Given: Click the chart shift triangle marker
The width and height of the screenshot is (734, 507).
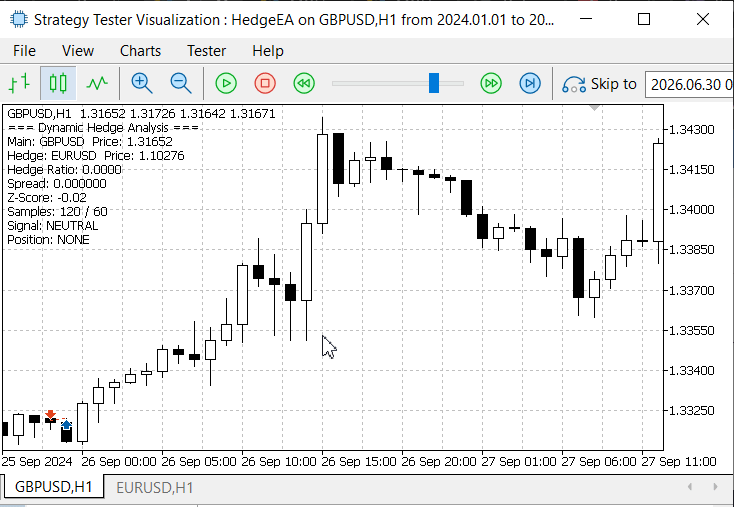Looking at the screenshot, I should (595, 108).
